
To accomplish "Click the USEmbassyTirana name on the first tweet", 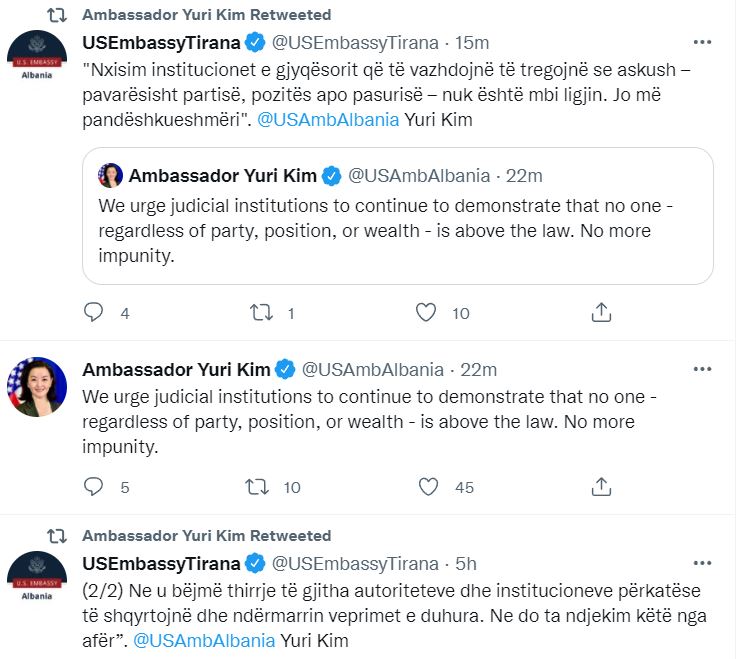I will (x=161, y=42).
